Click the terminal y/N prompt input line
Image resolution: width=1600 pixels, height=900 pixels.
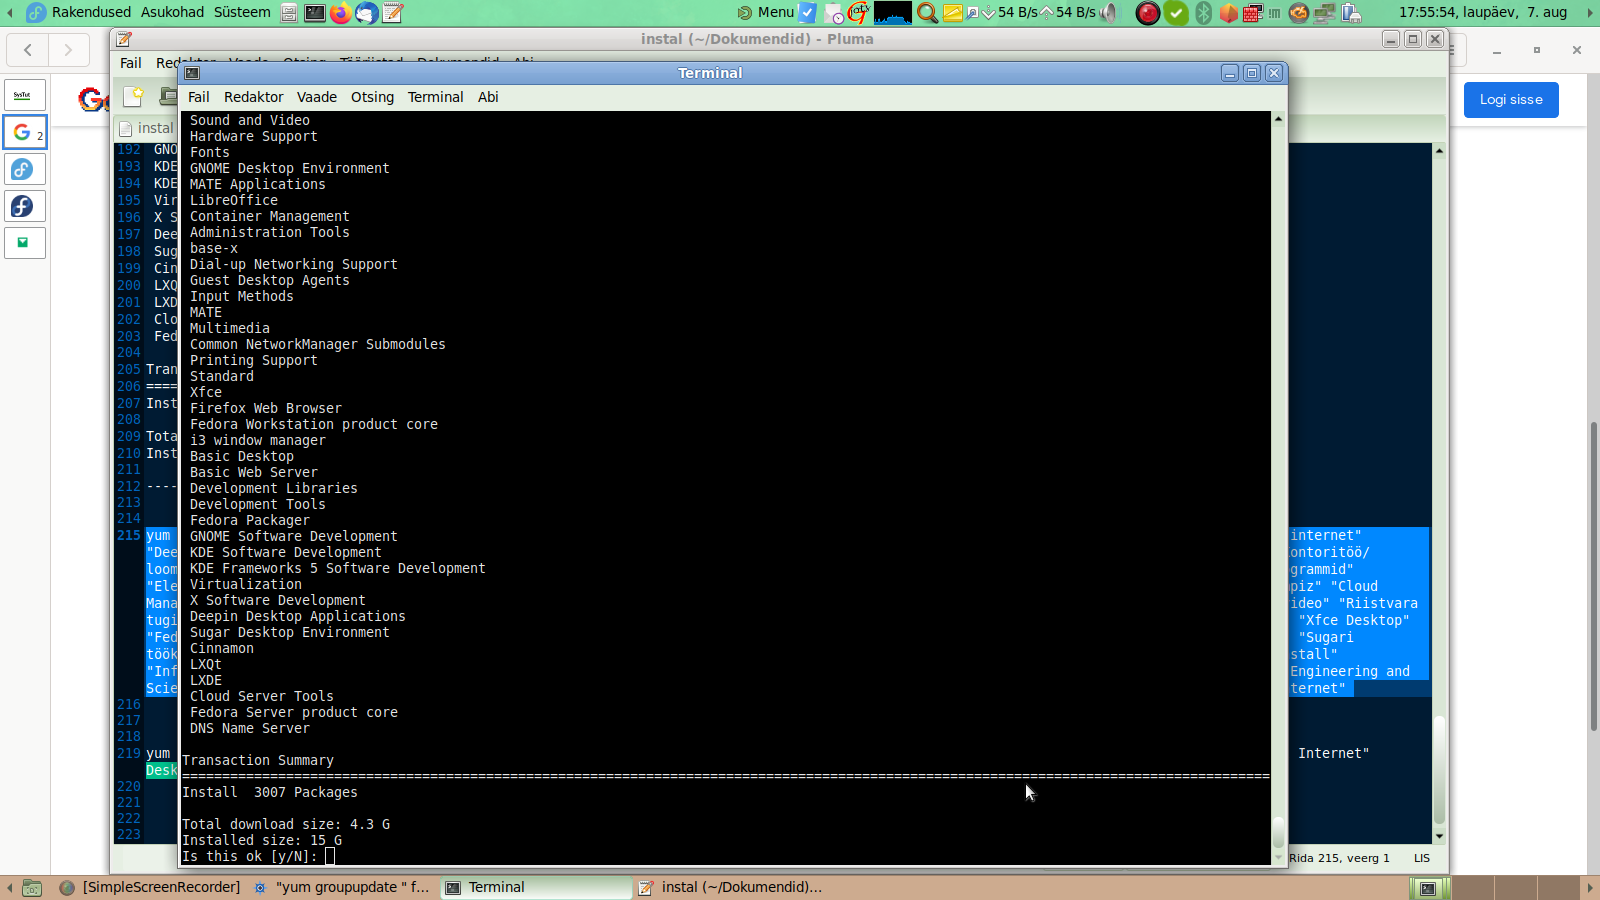pos(726,856)
